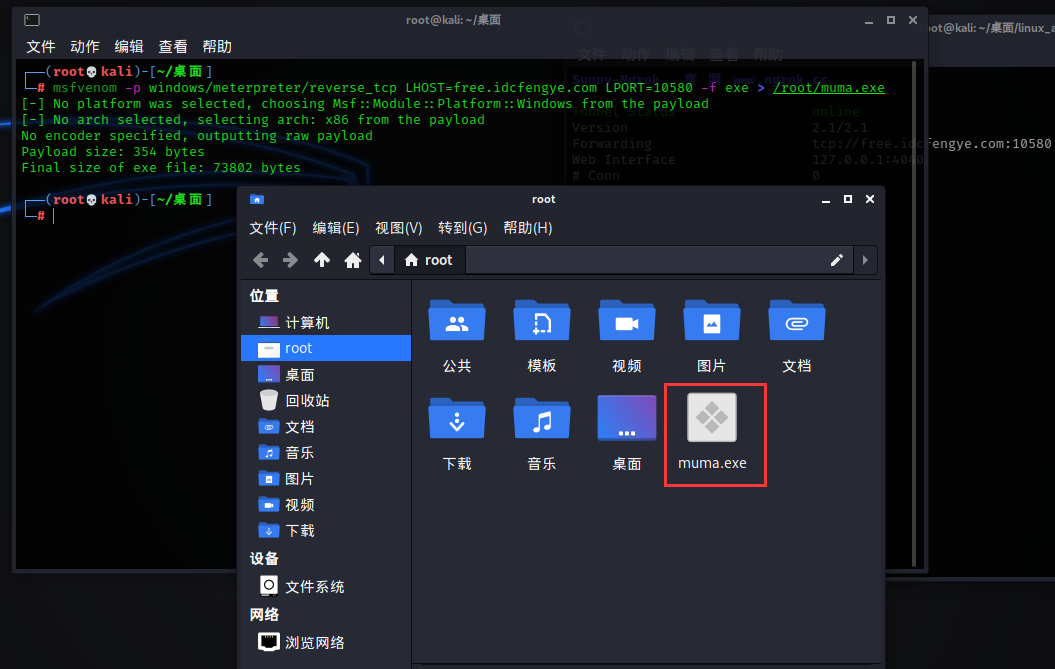Viewport: 1055px width, 669px height.
Task: Select the 桌面 folder icon in file pane
Action: click(626, 418)
